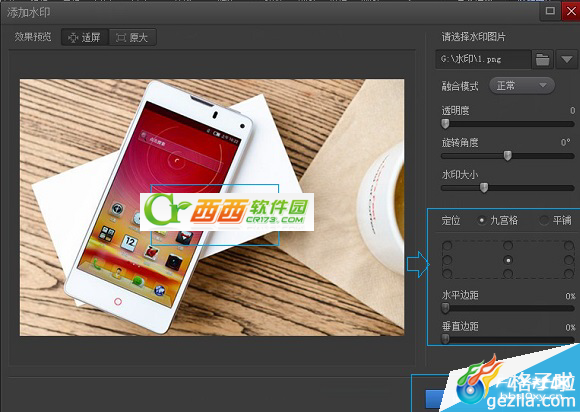Choose the top-center grid position
580x412 pixels.
tap(508, 246)
